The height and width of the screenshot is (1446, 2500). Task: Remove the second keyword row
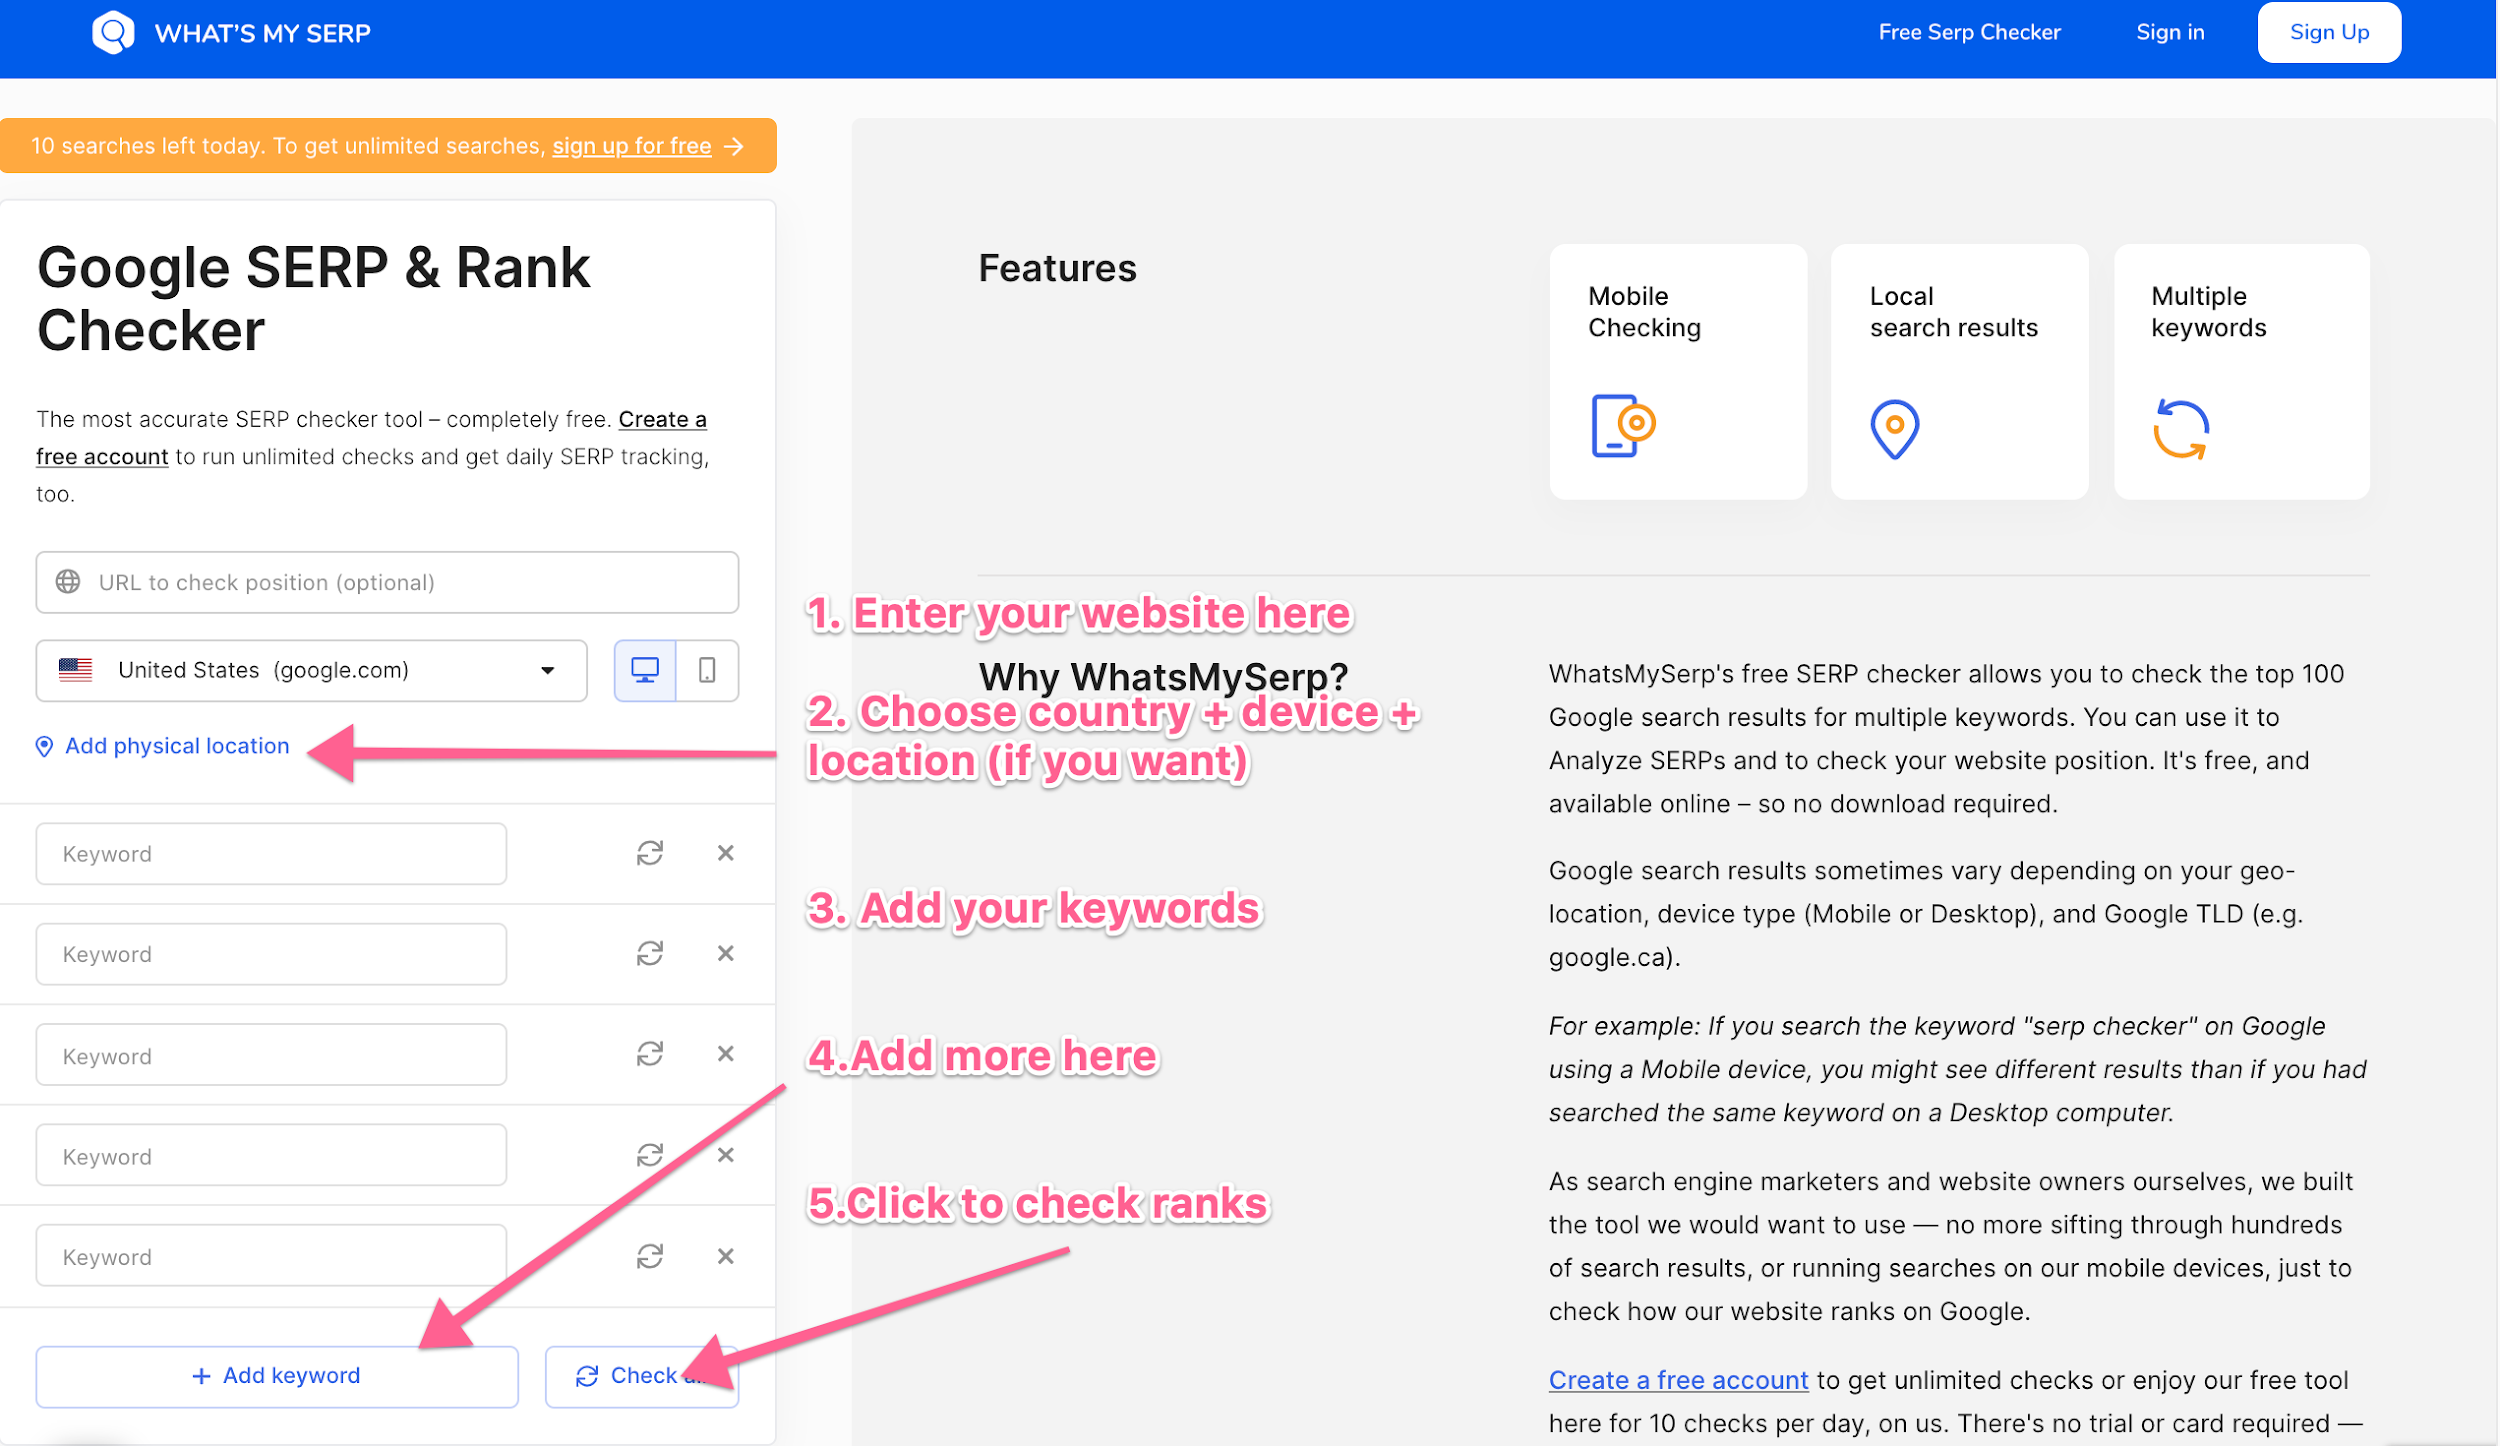click(x=726, y=953)
